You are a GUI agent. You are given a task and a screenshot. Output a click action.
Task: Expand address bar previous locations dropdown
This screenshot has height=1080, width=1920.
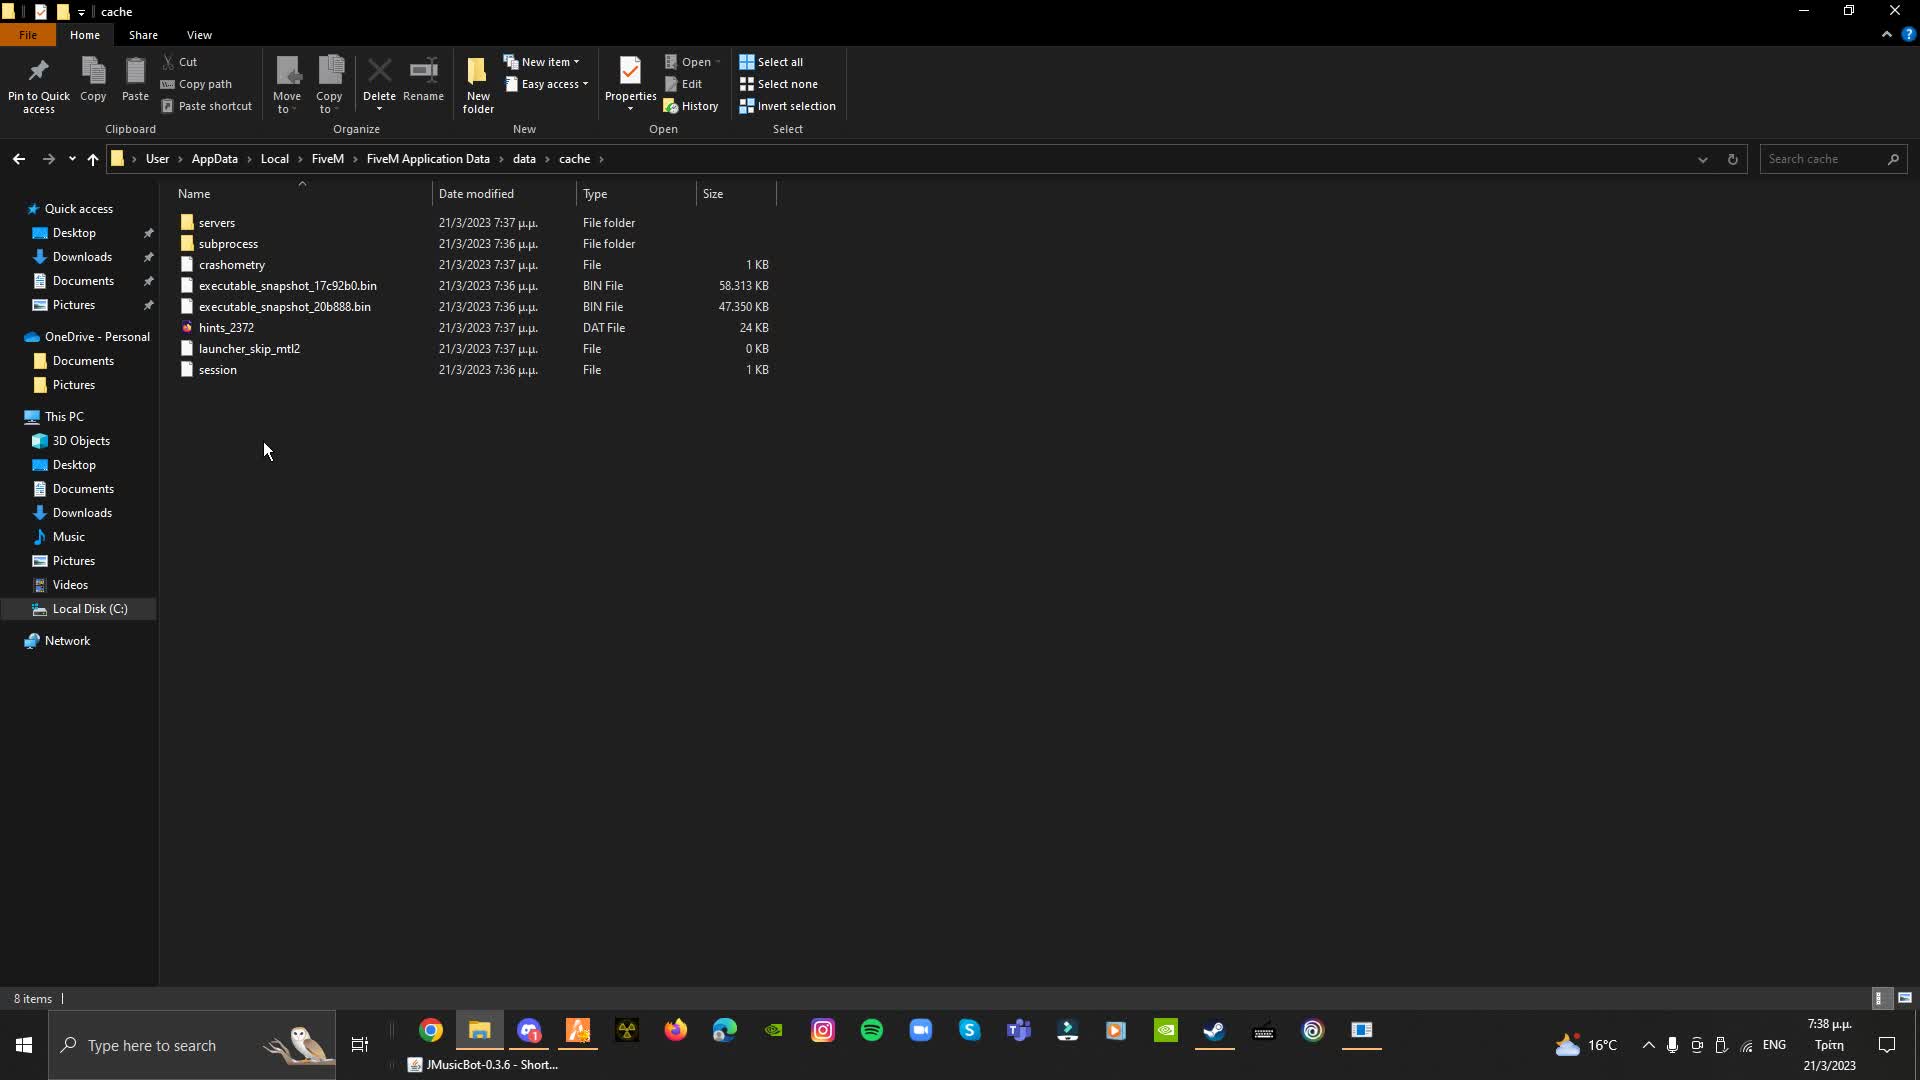1702,159
